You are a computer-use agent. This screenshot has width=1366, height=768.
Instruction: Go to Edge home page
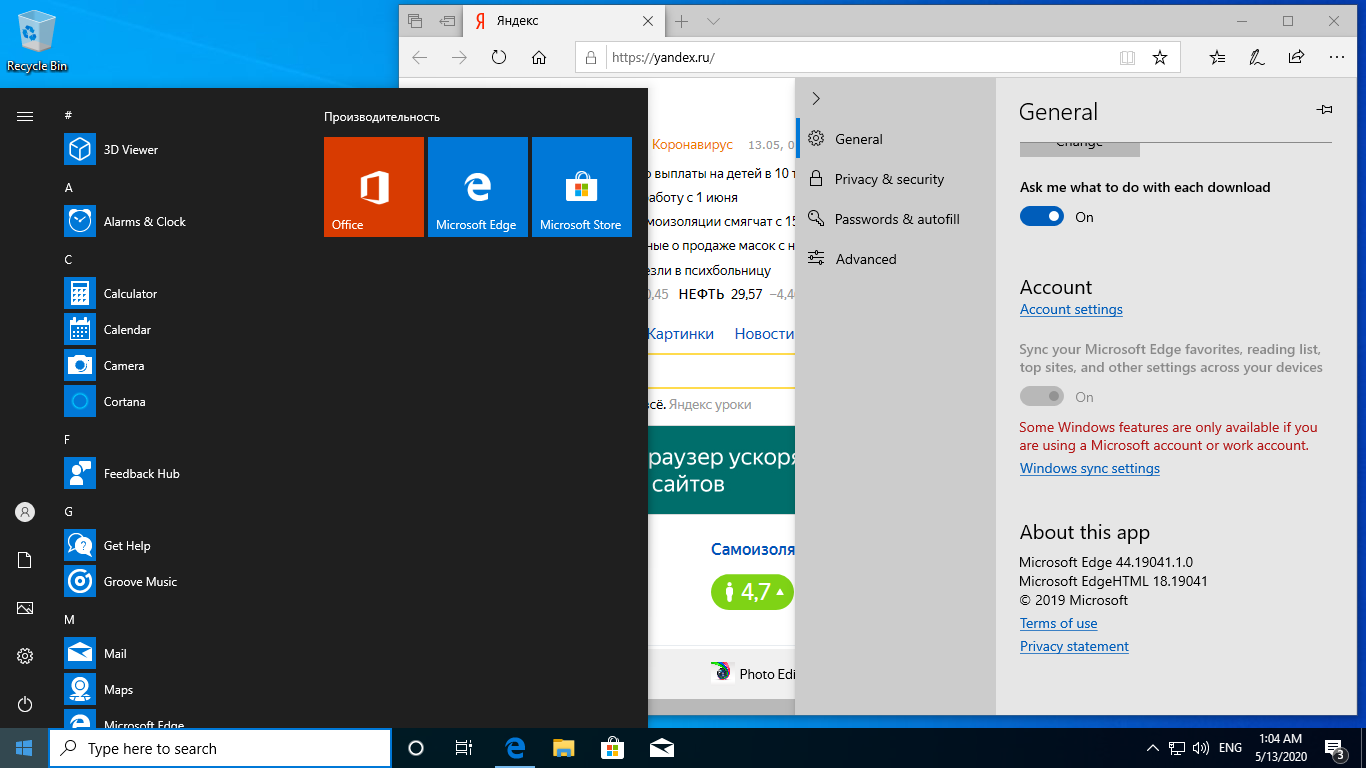point(539,58)
